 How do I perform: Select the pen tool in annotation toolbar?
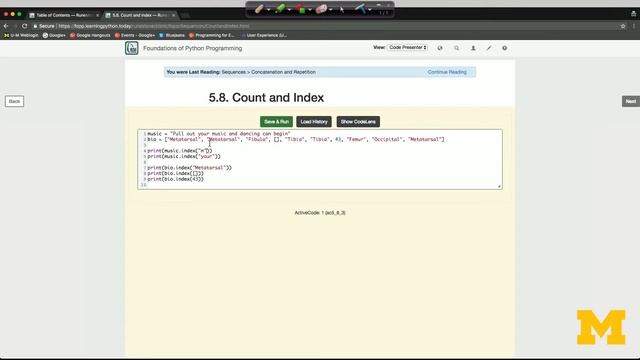(x=259, y=9)
